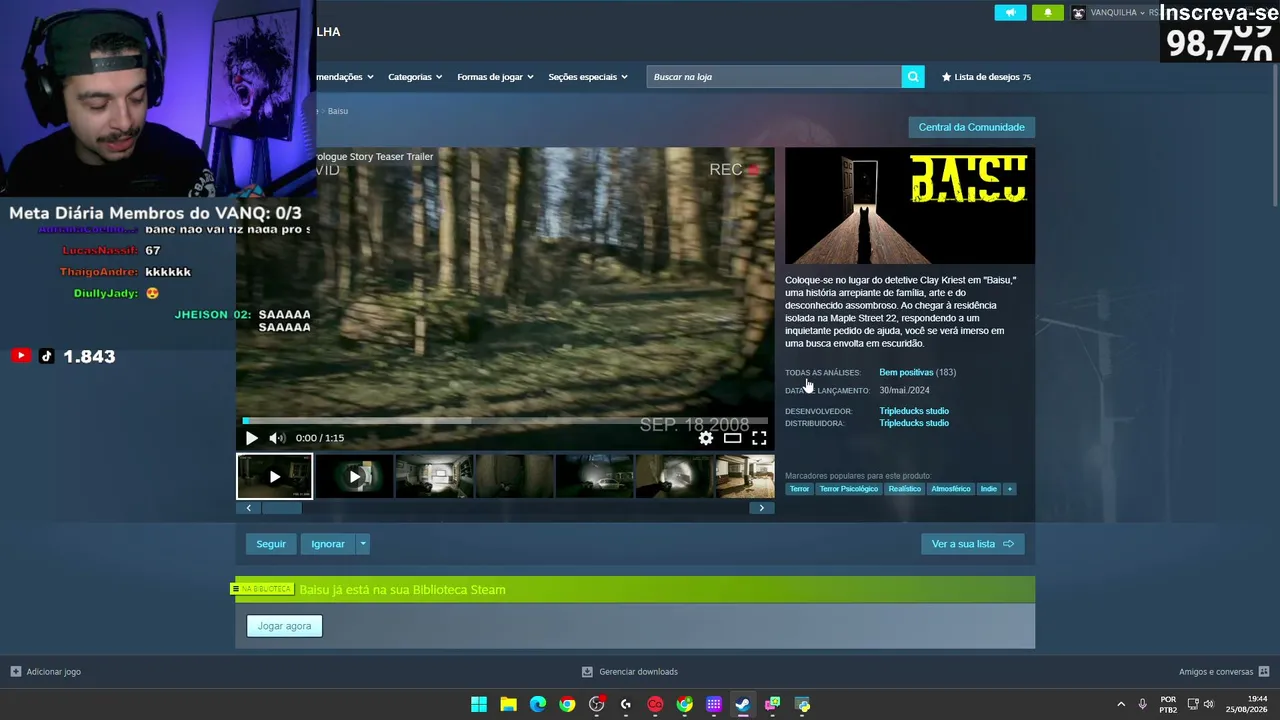Open the video player settings gear
Screen dimensions: 1280x720
[706, 438]
